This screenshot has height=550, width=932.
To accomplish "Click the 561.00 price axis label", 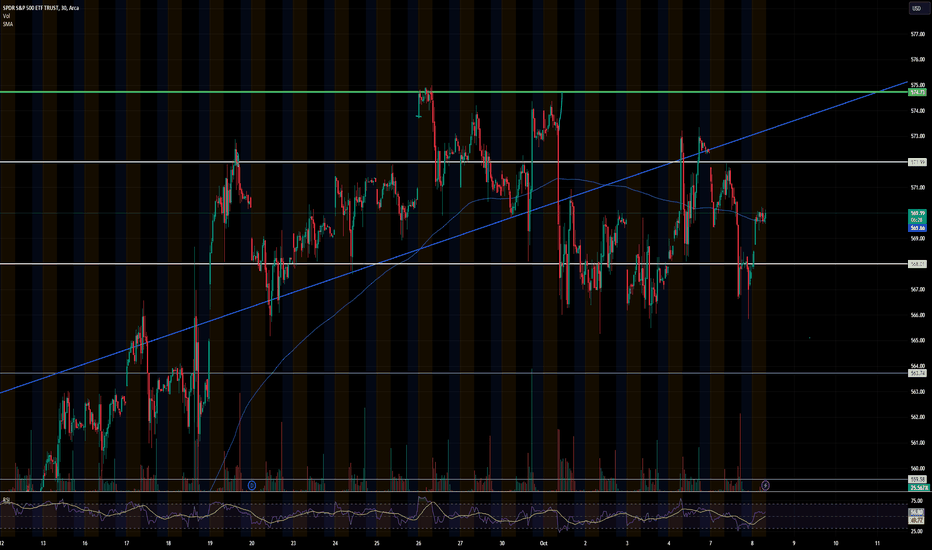I will pos(917,442).
